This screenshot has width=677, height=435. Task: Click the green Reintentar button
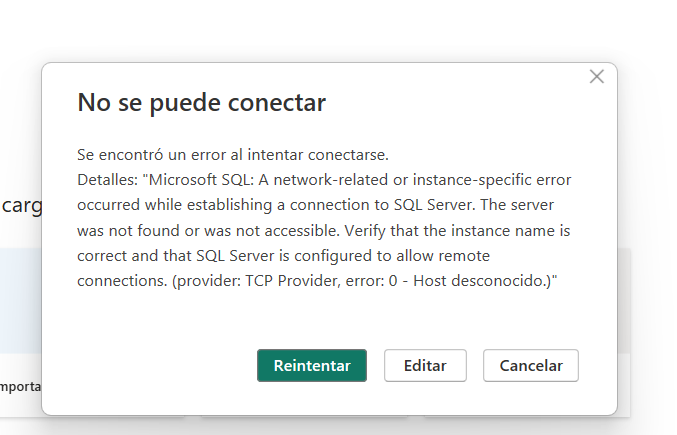[312, 365]
